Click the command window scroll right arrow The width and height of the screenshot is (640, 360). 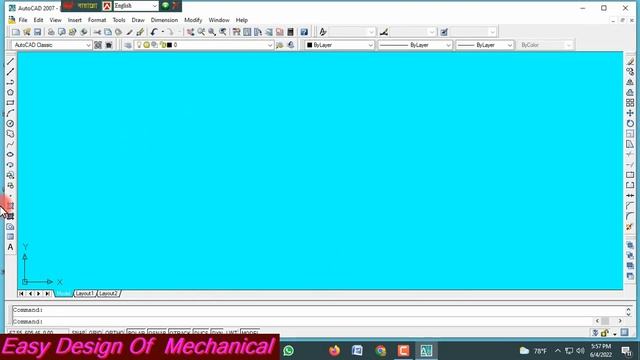click(x=620, y=321)
